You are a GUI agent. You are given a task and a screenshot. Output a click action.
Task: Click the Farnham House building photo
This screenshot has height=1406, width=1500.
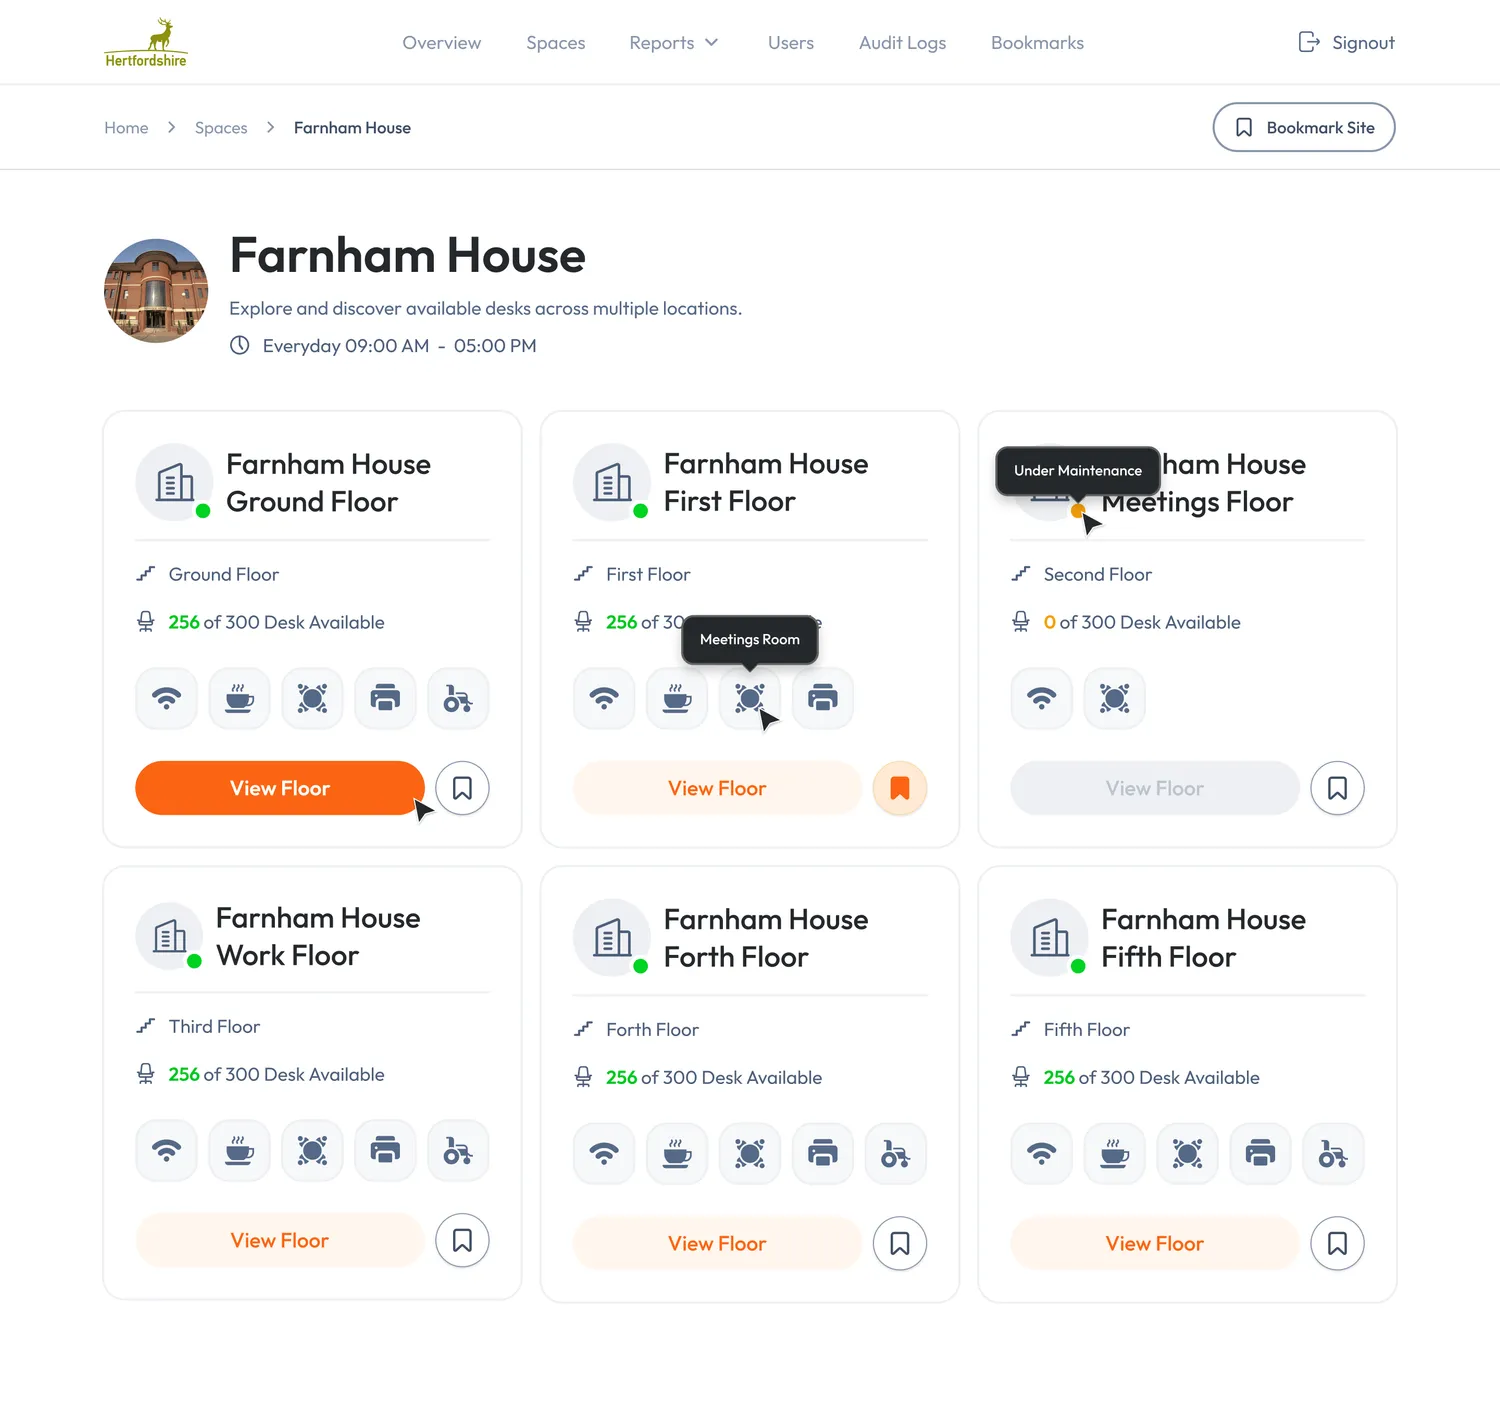tap(156, 291)
